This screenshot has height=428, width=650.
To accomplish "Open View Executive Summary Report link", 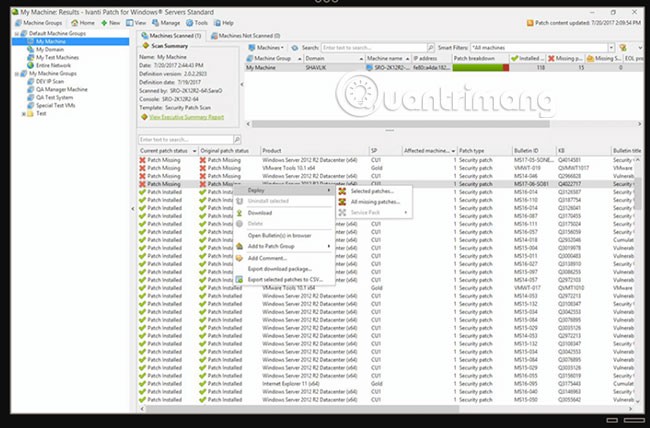I will coord(187,117).
